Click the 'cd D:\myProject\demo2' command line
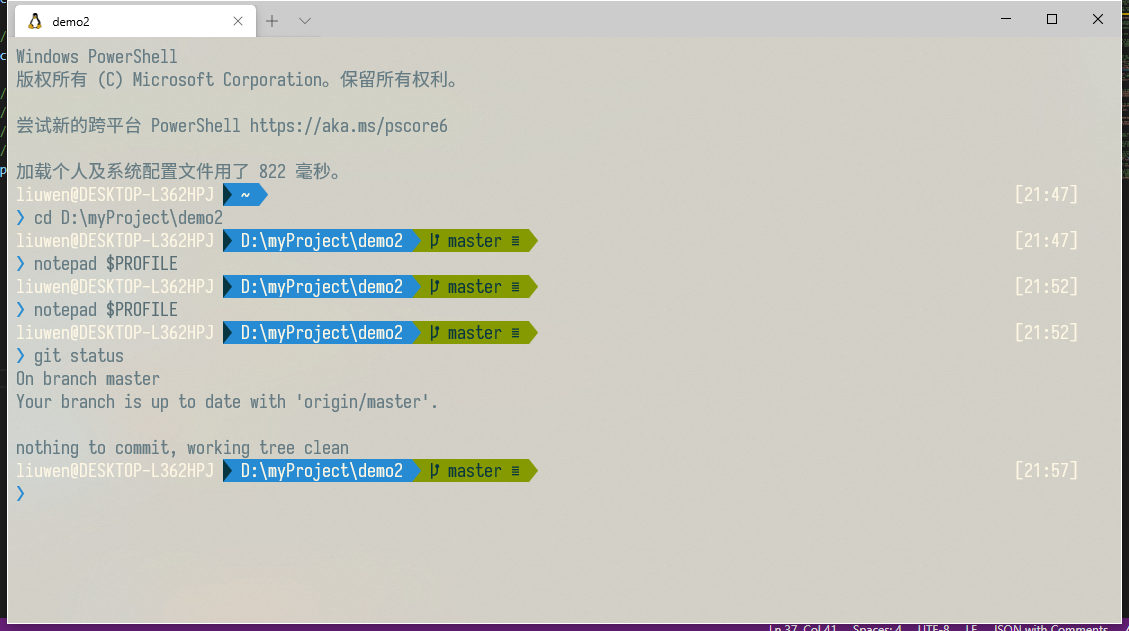This screenshot has height=631, width=1129. [128, 218]
